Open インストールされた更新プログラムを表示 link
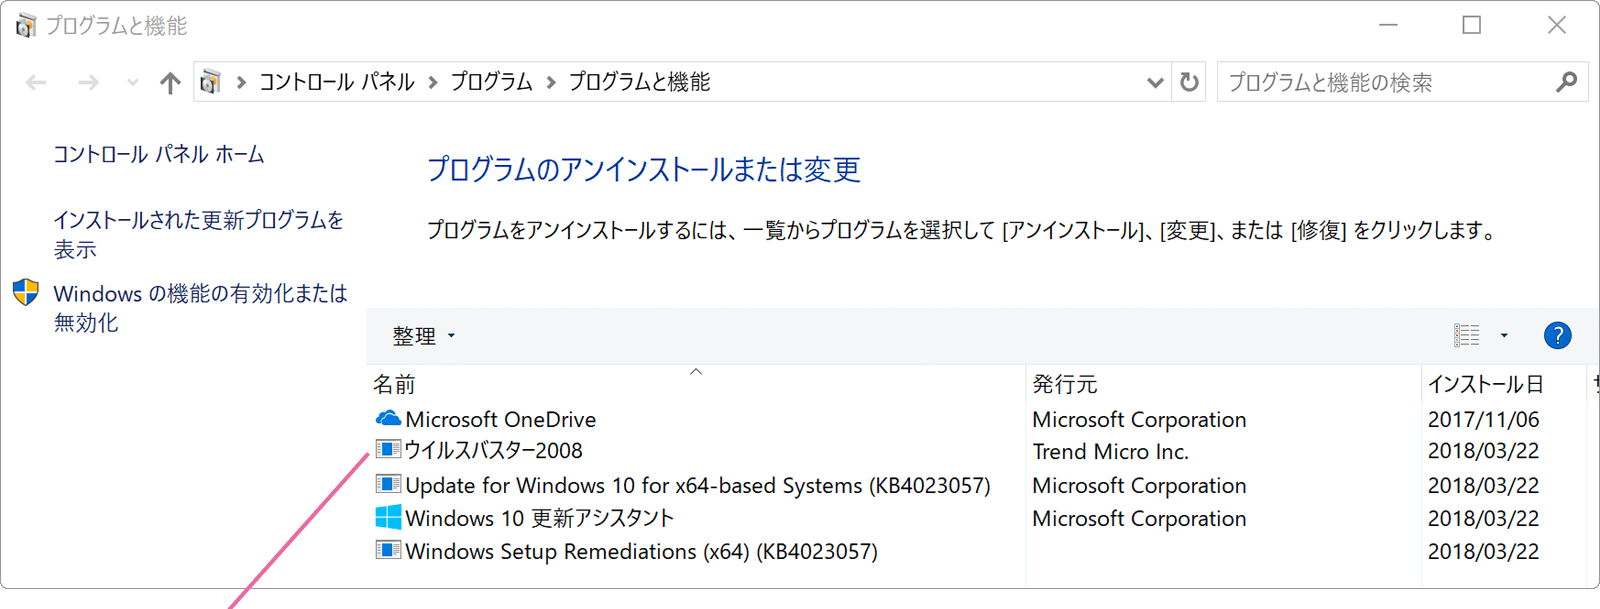This screenshot has width=1600, height=609. [198, 234]
